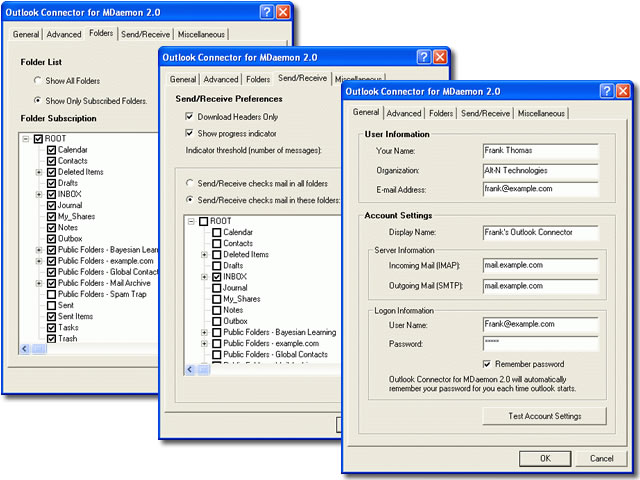Click left scroll arrow in Send/Receive folder list
640x480 pixels.
point(190,369)
